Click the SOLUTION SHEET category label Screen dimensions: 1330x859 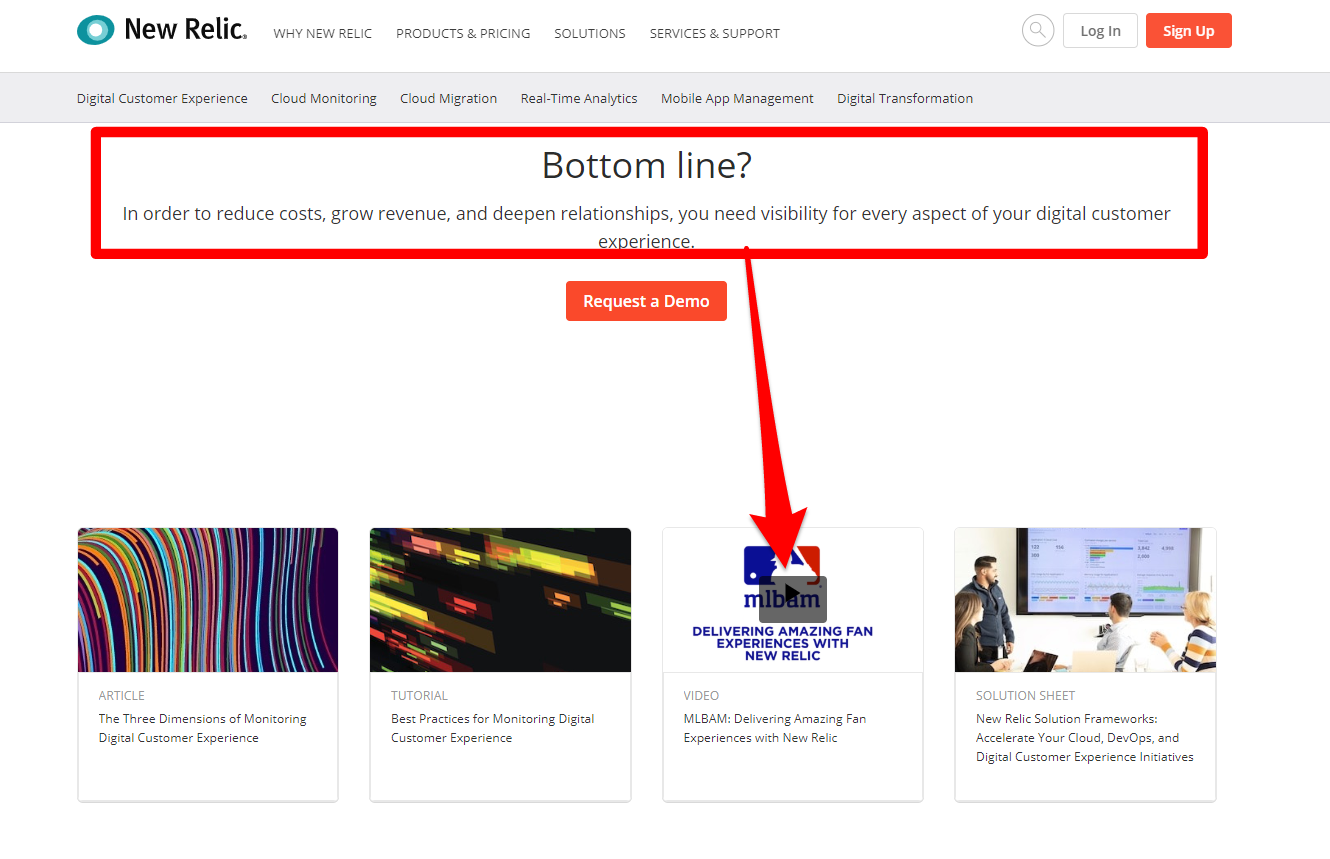tap(1026, 695)
